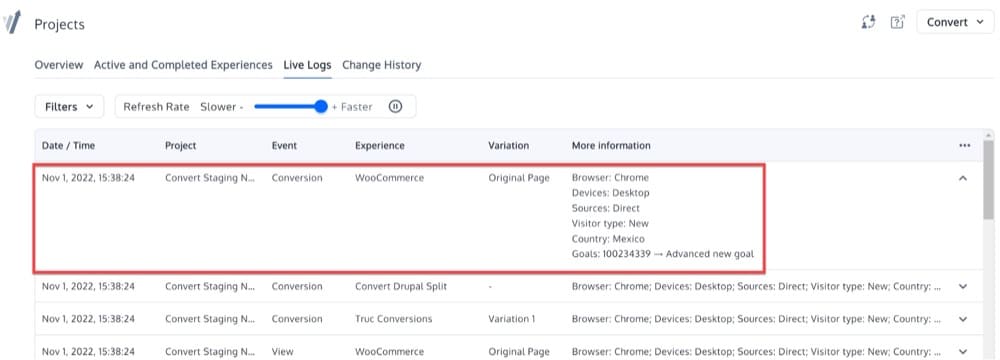Click Goals: 100234339 Advanced new goal text

click(x=663, y=254)
